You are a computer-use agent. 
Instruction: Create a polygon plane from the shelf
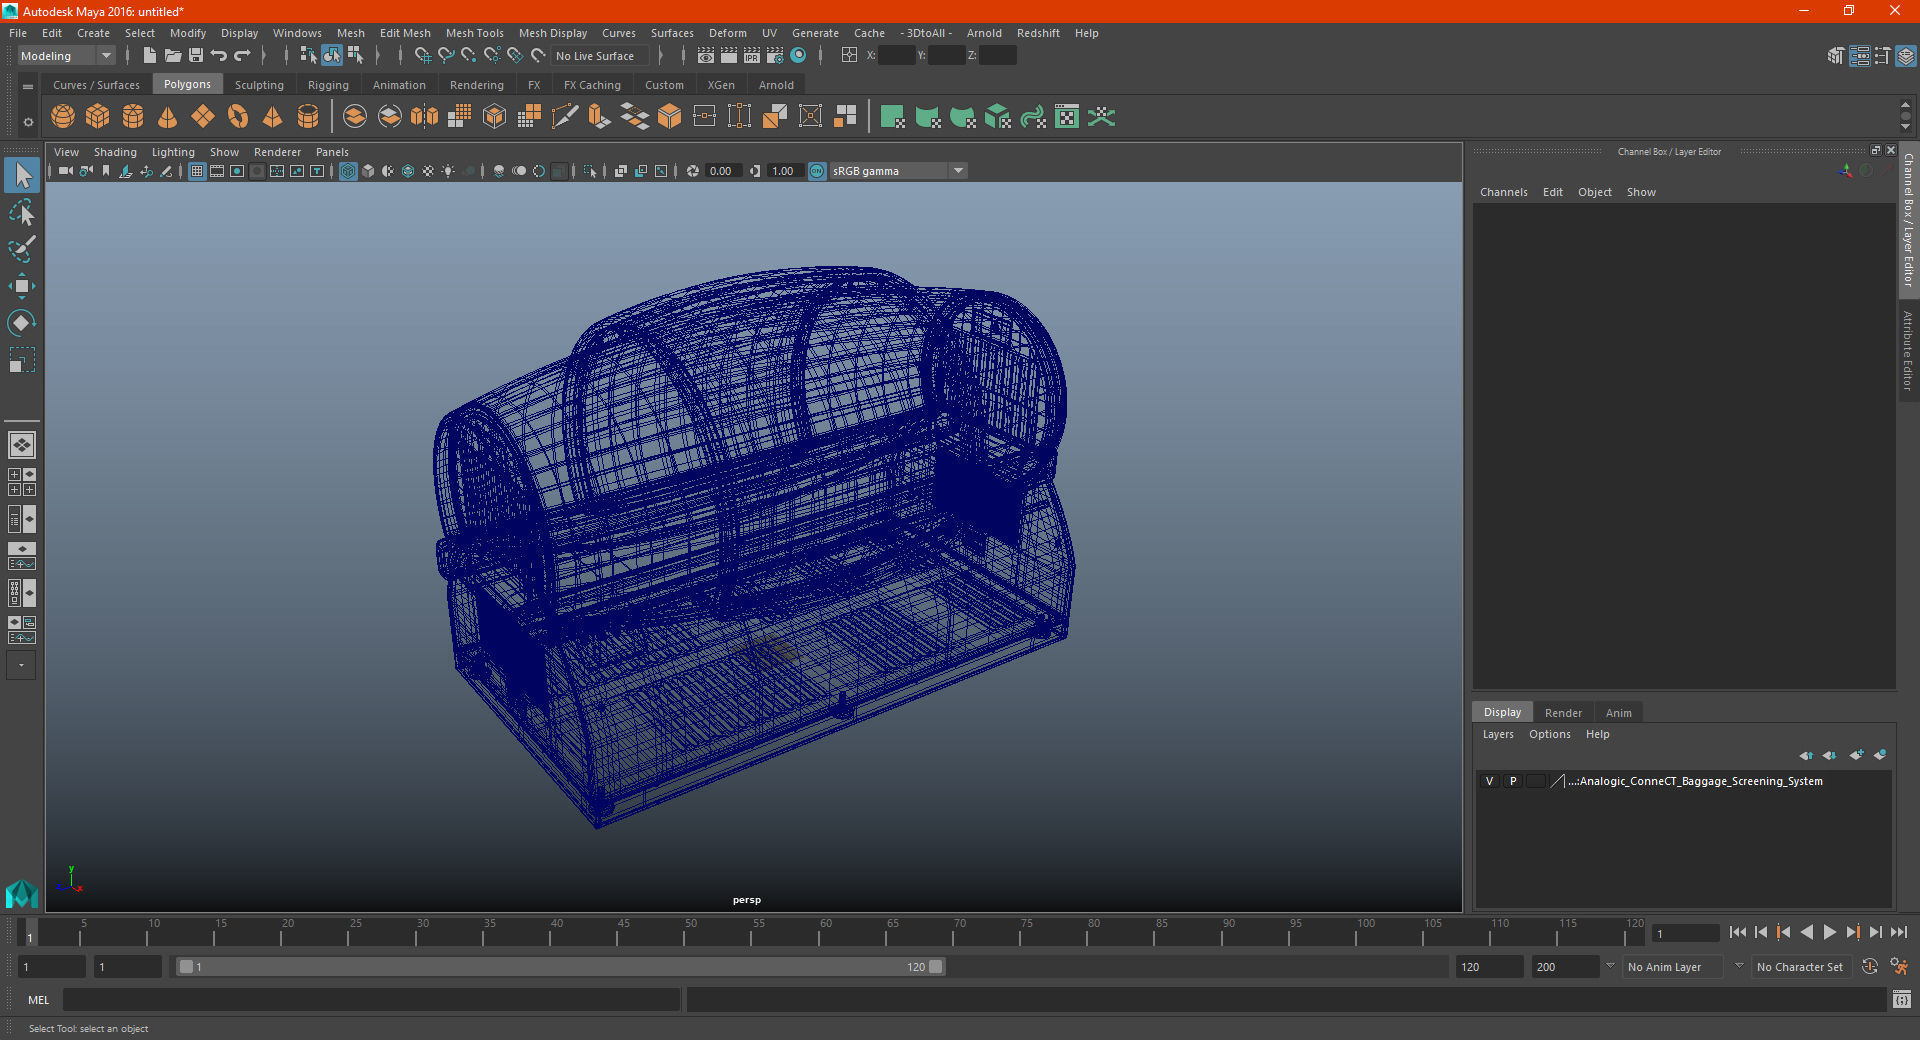click(203, 117)
